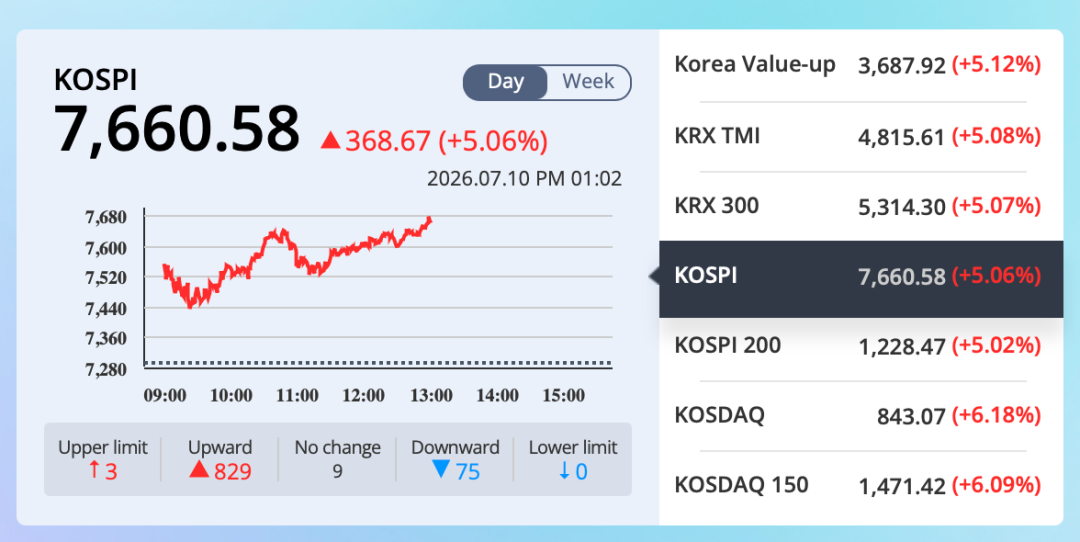Viewport: 1080px width, 542px height.
Task: Open the KOSPI 200 index
Action: [861, 346]
